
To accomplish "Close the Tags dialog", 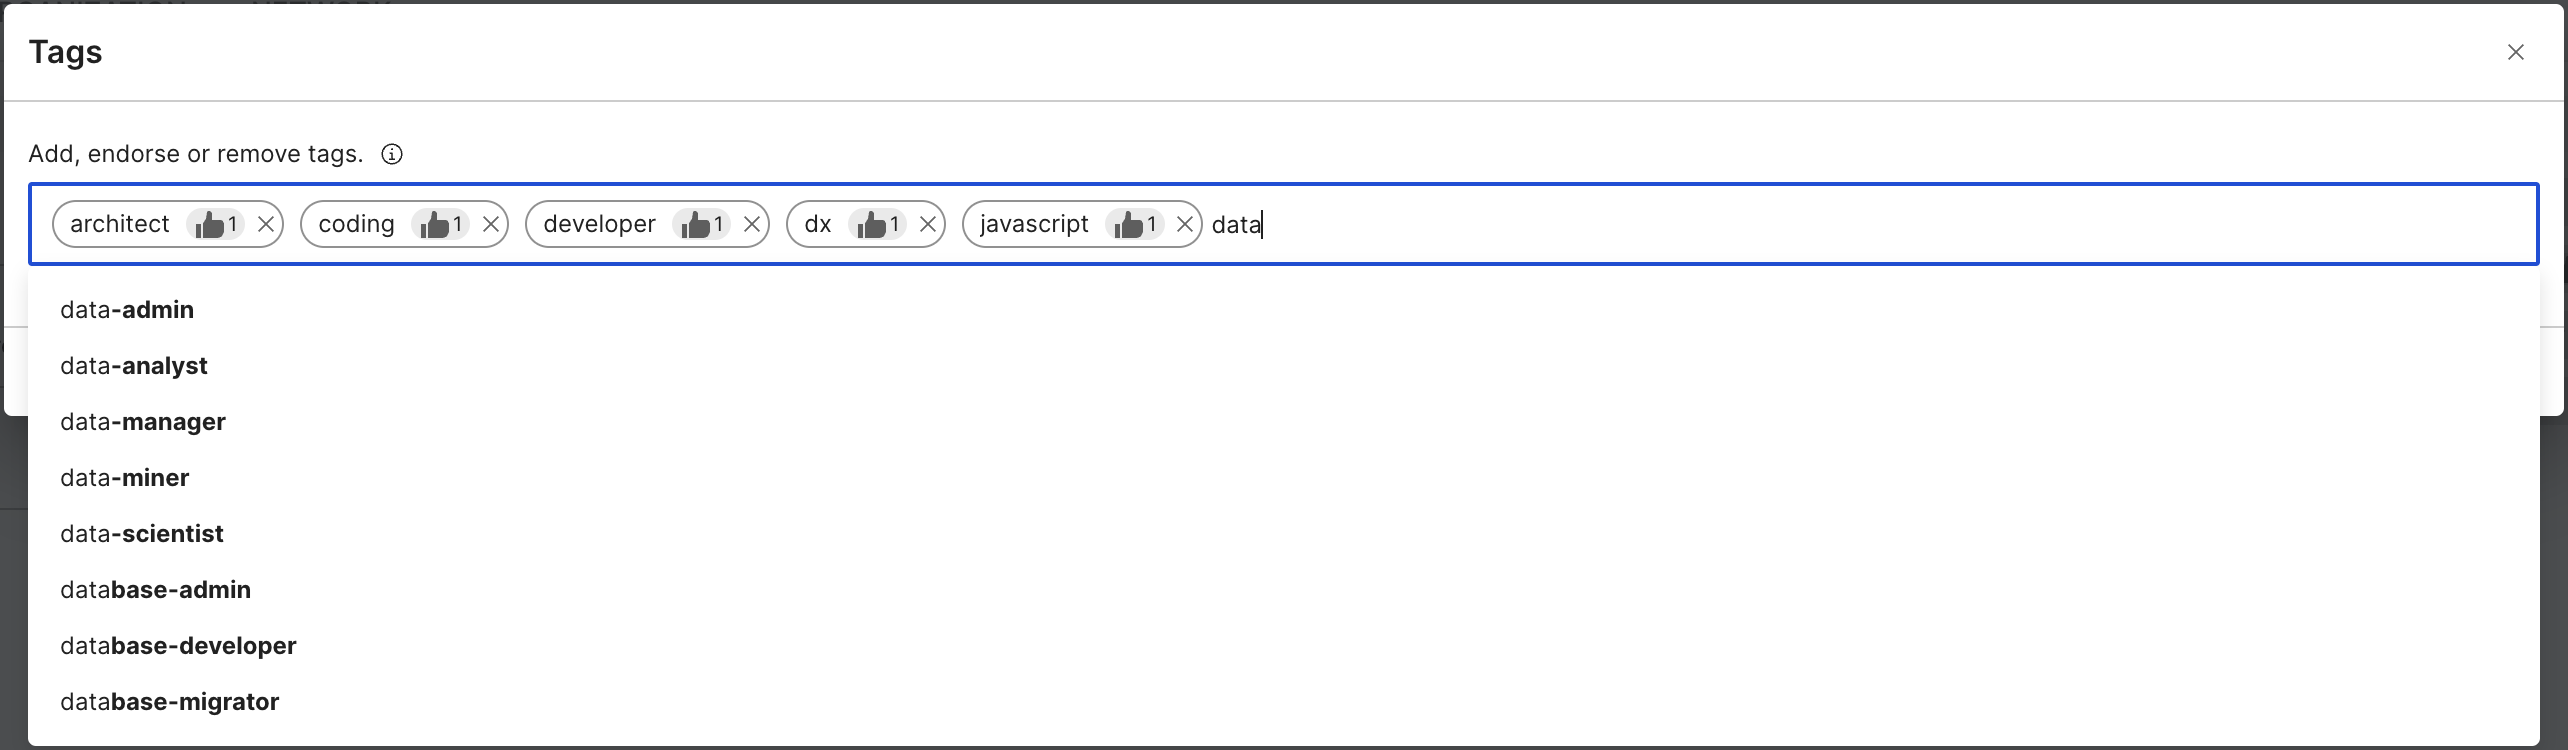I will 2517,52.
